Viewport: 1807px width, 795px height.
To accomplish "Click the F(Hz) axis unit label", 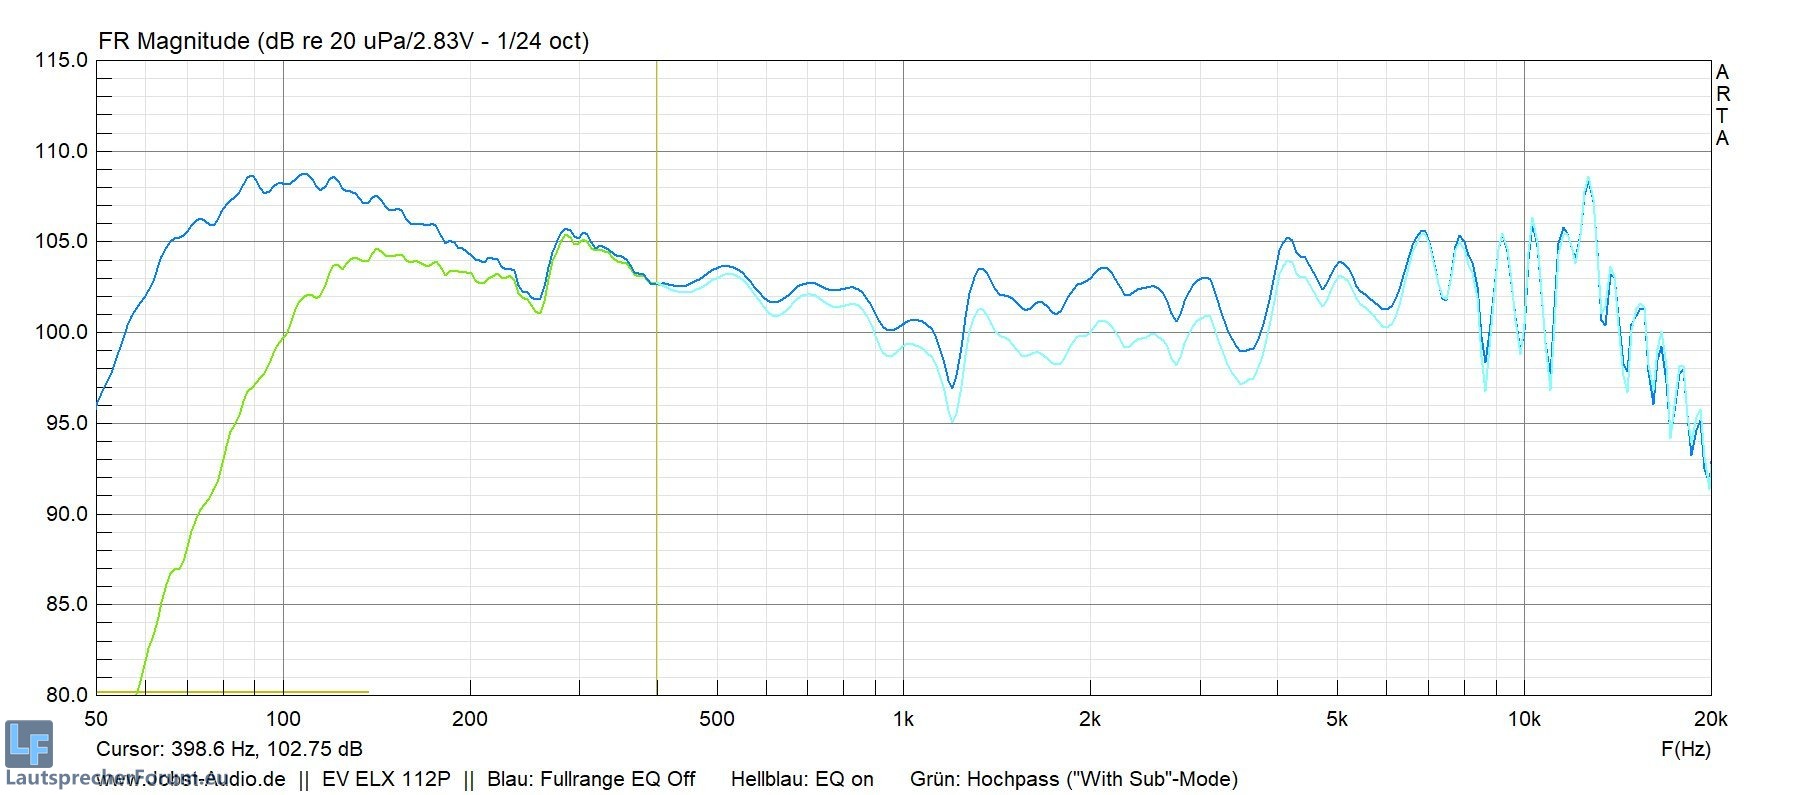I will (x=1685, y=748).
